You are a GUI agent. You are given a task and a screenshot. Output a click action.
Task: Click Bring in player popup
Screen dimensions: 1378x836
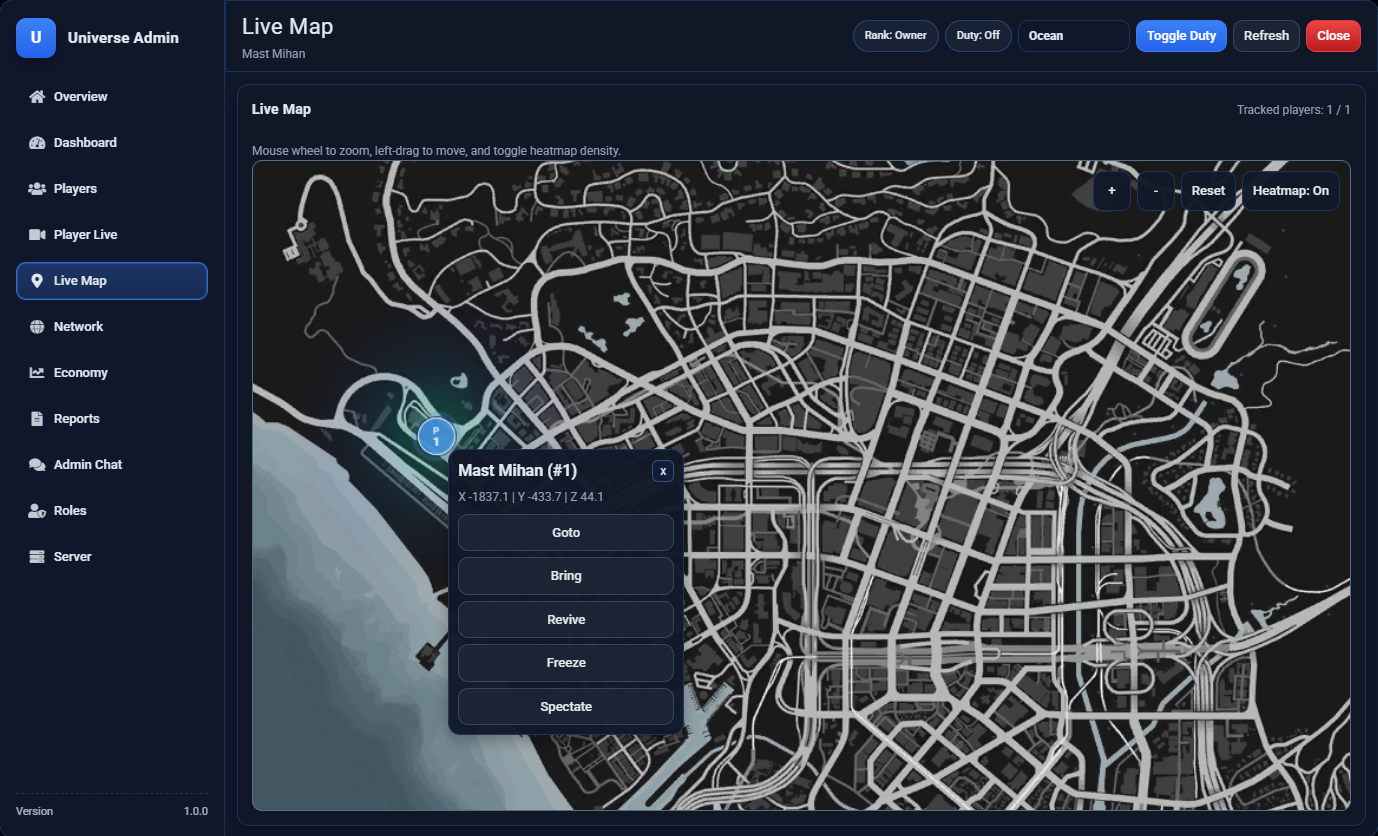click(x=566, y=576)
